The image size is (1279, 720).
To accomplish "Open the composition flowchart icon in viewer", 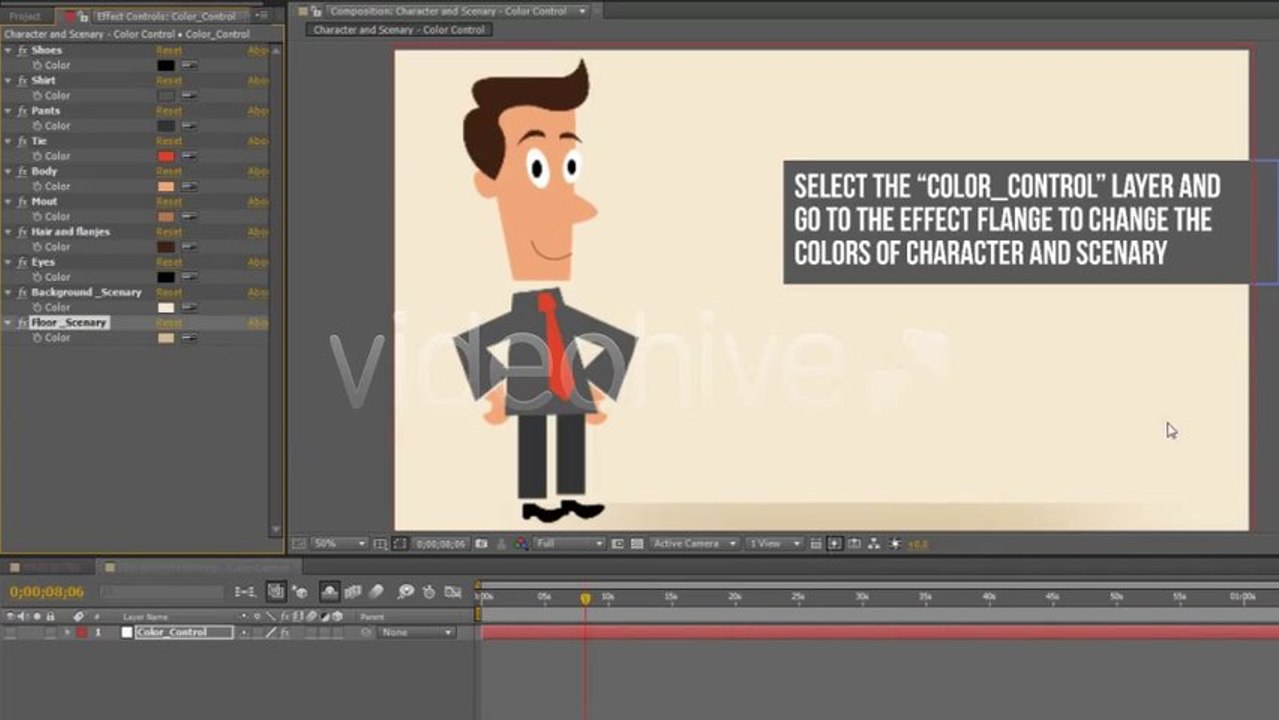I will [x=874, y=543].
